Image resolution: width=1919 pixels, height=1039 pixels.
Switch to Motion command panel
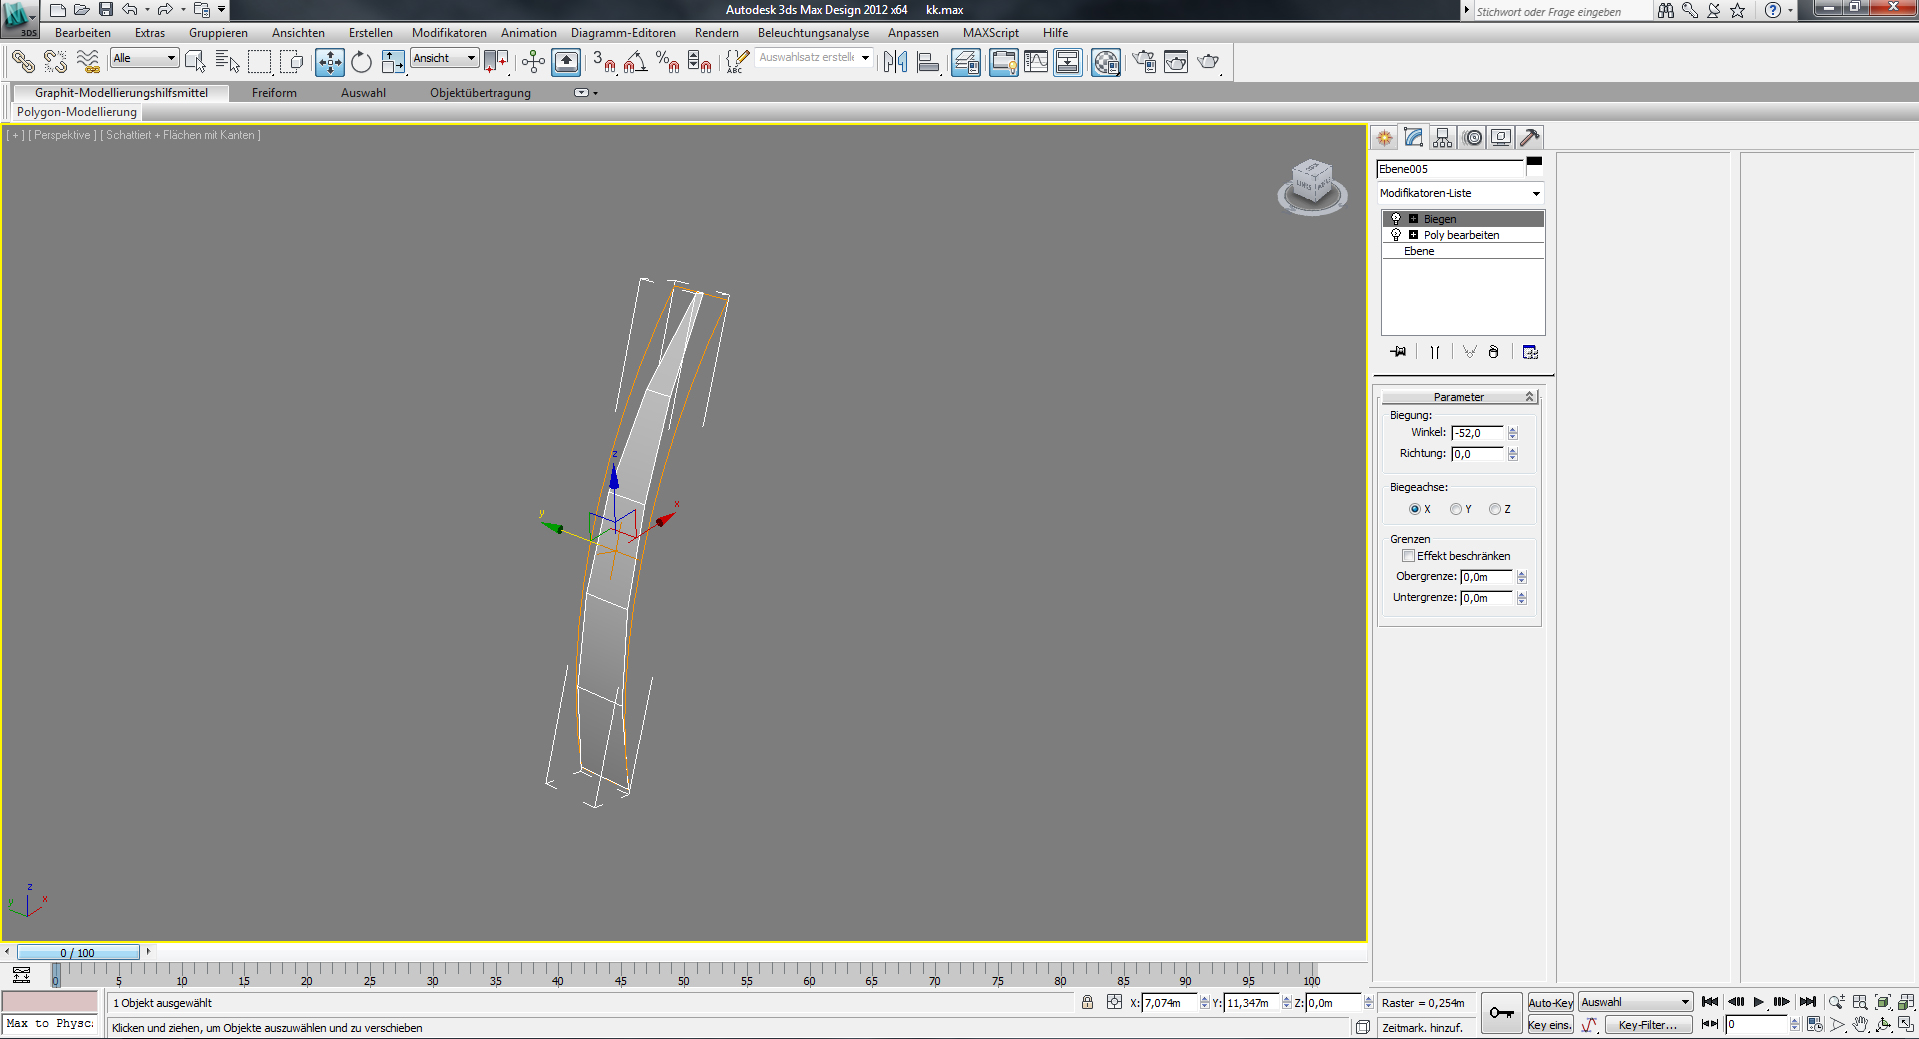[1472, 138]
